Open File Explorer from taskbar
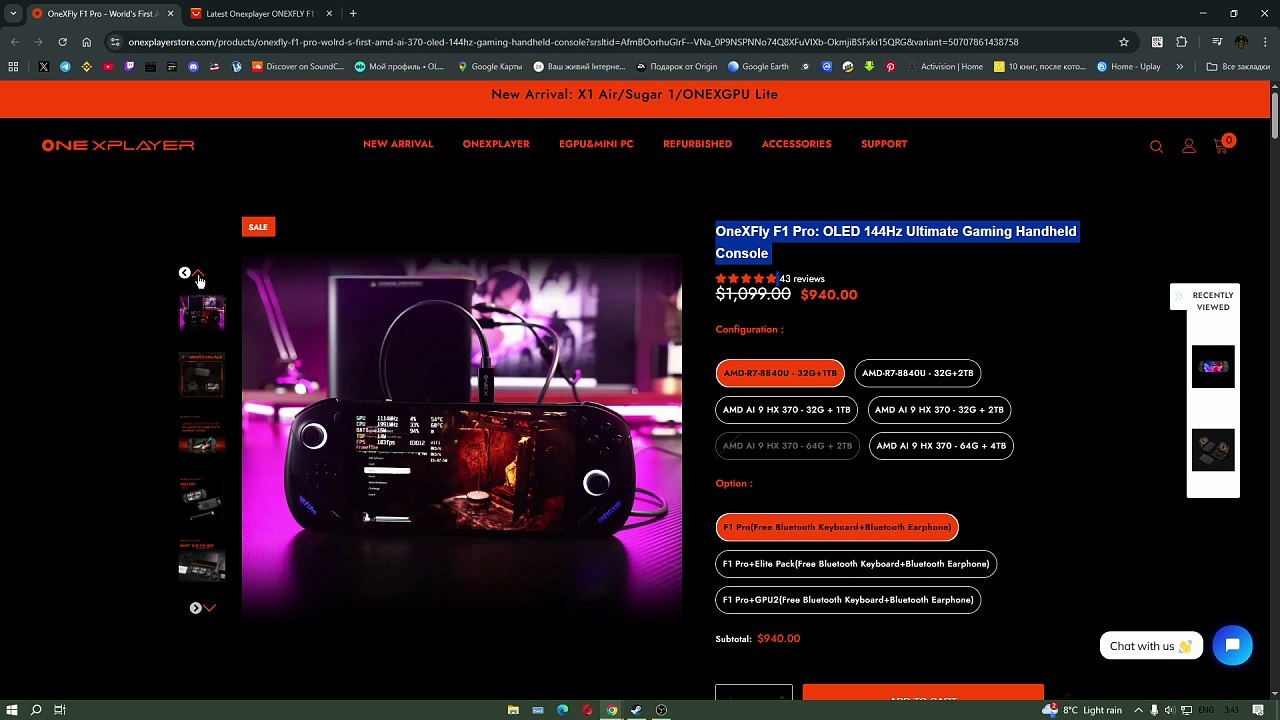This screenshot has width=1280, height=720. [513, 710]
